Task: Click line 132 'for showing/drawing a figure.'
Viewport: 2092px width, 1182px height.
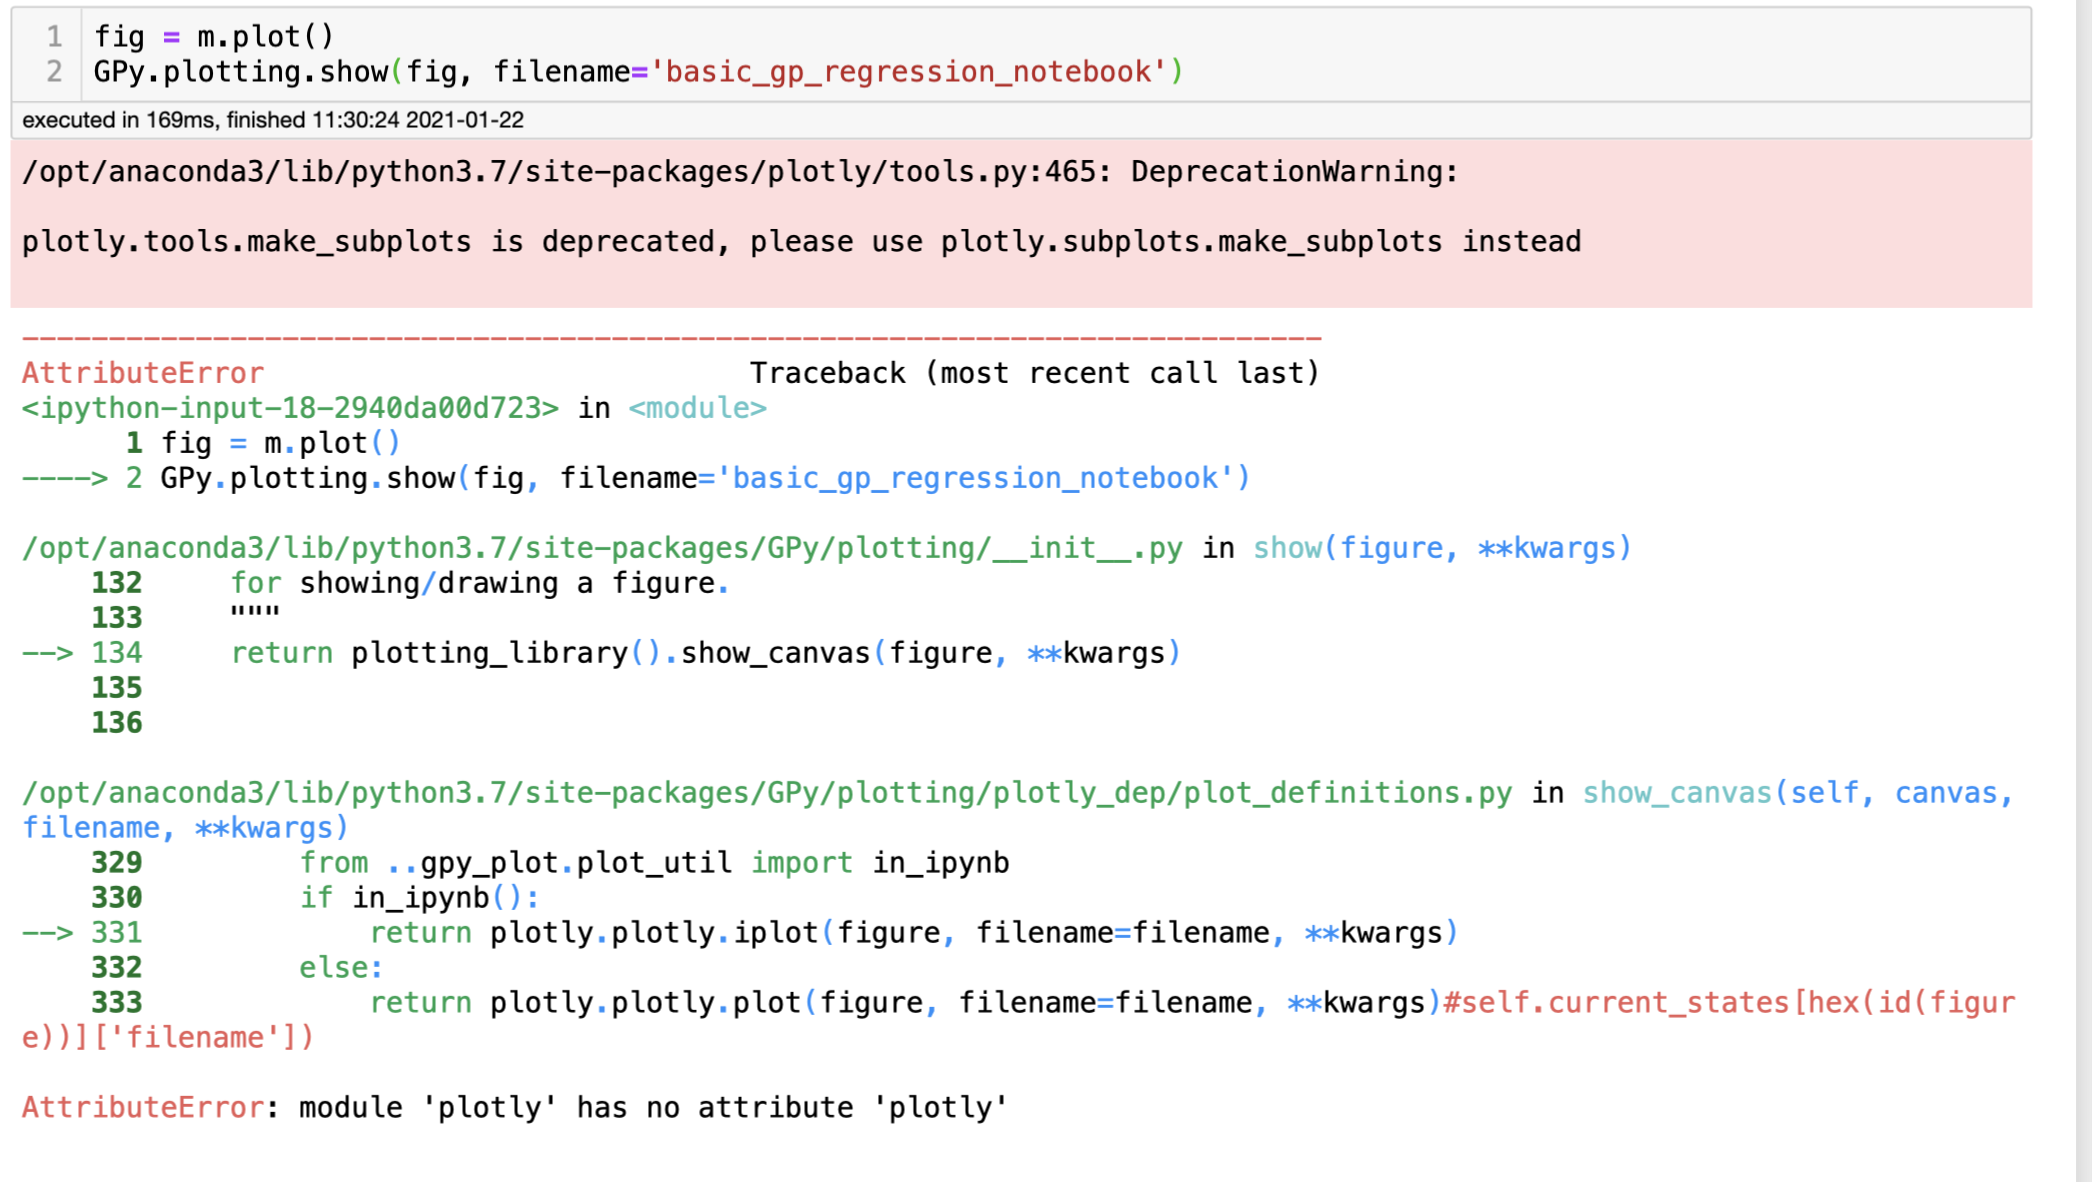Action: click(x=410, y=583)
